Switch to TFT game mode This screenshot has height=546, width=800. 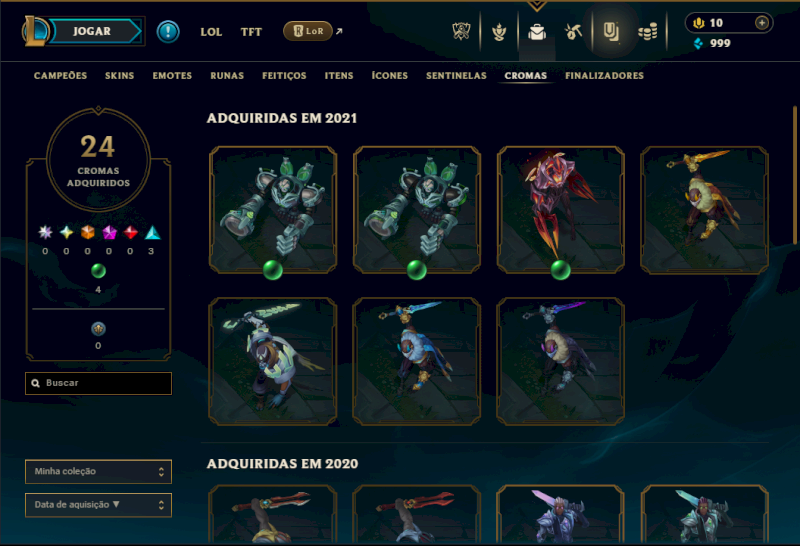(251, 32)
